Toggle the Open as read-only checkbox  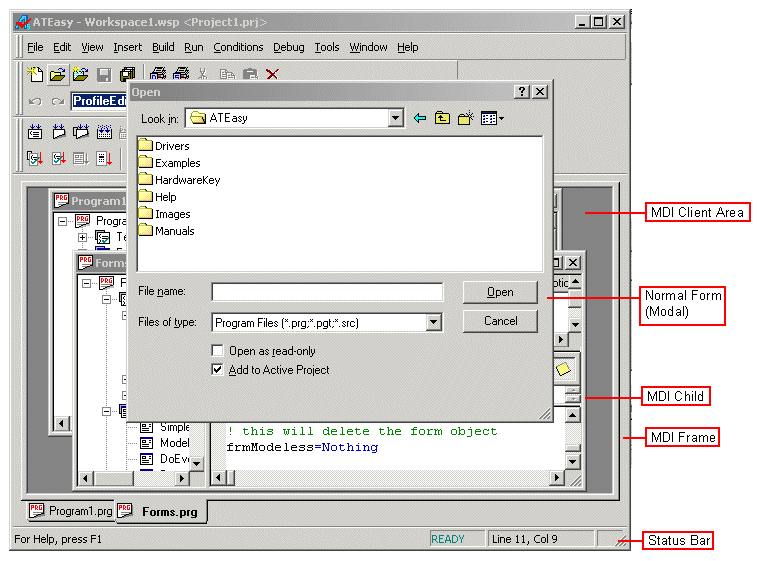tap(218, 351)
